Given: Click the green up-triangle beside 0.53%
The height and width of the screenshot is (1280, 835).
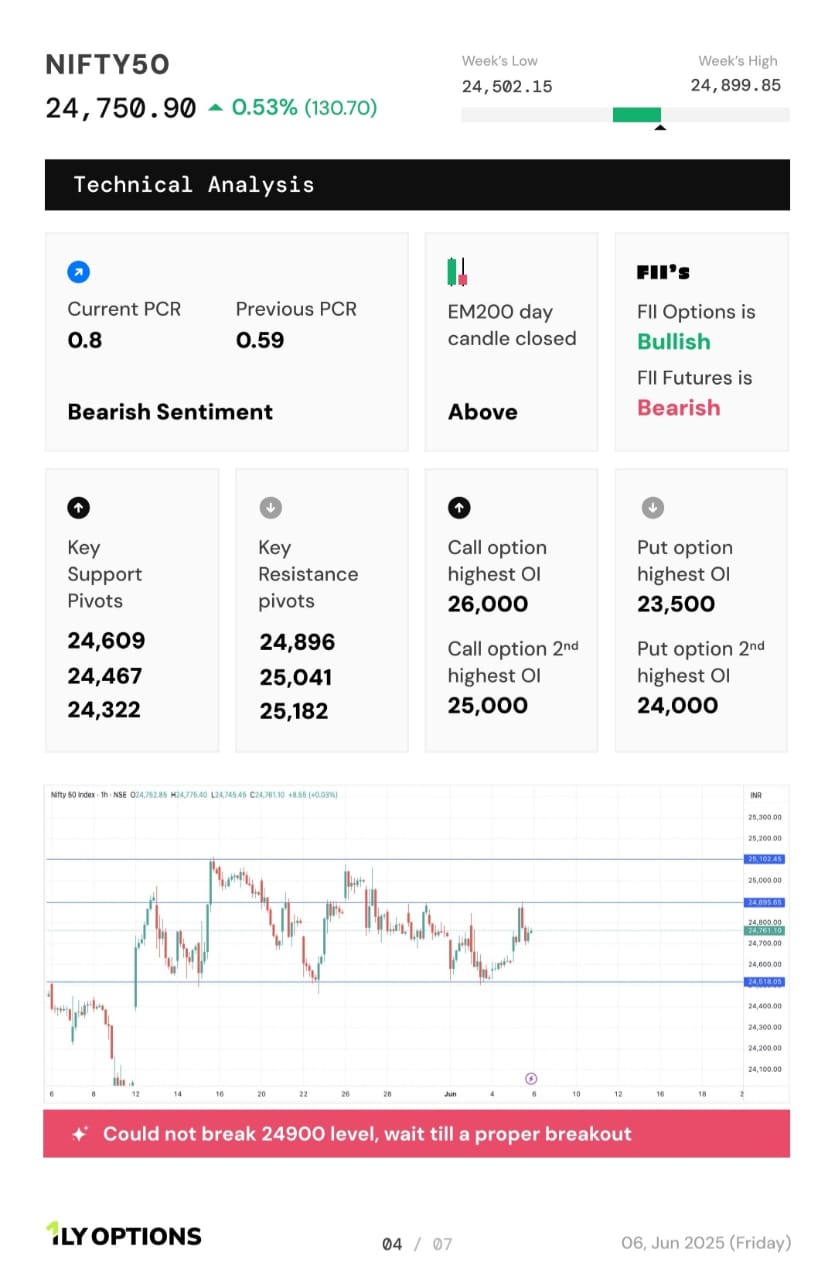Looking at the screenshot, I should pos(216,107).
